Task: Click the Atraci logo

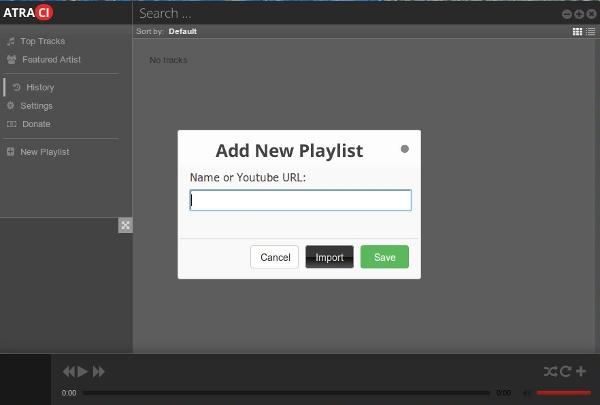Action: click(x=28, y=13)
